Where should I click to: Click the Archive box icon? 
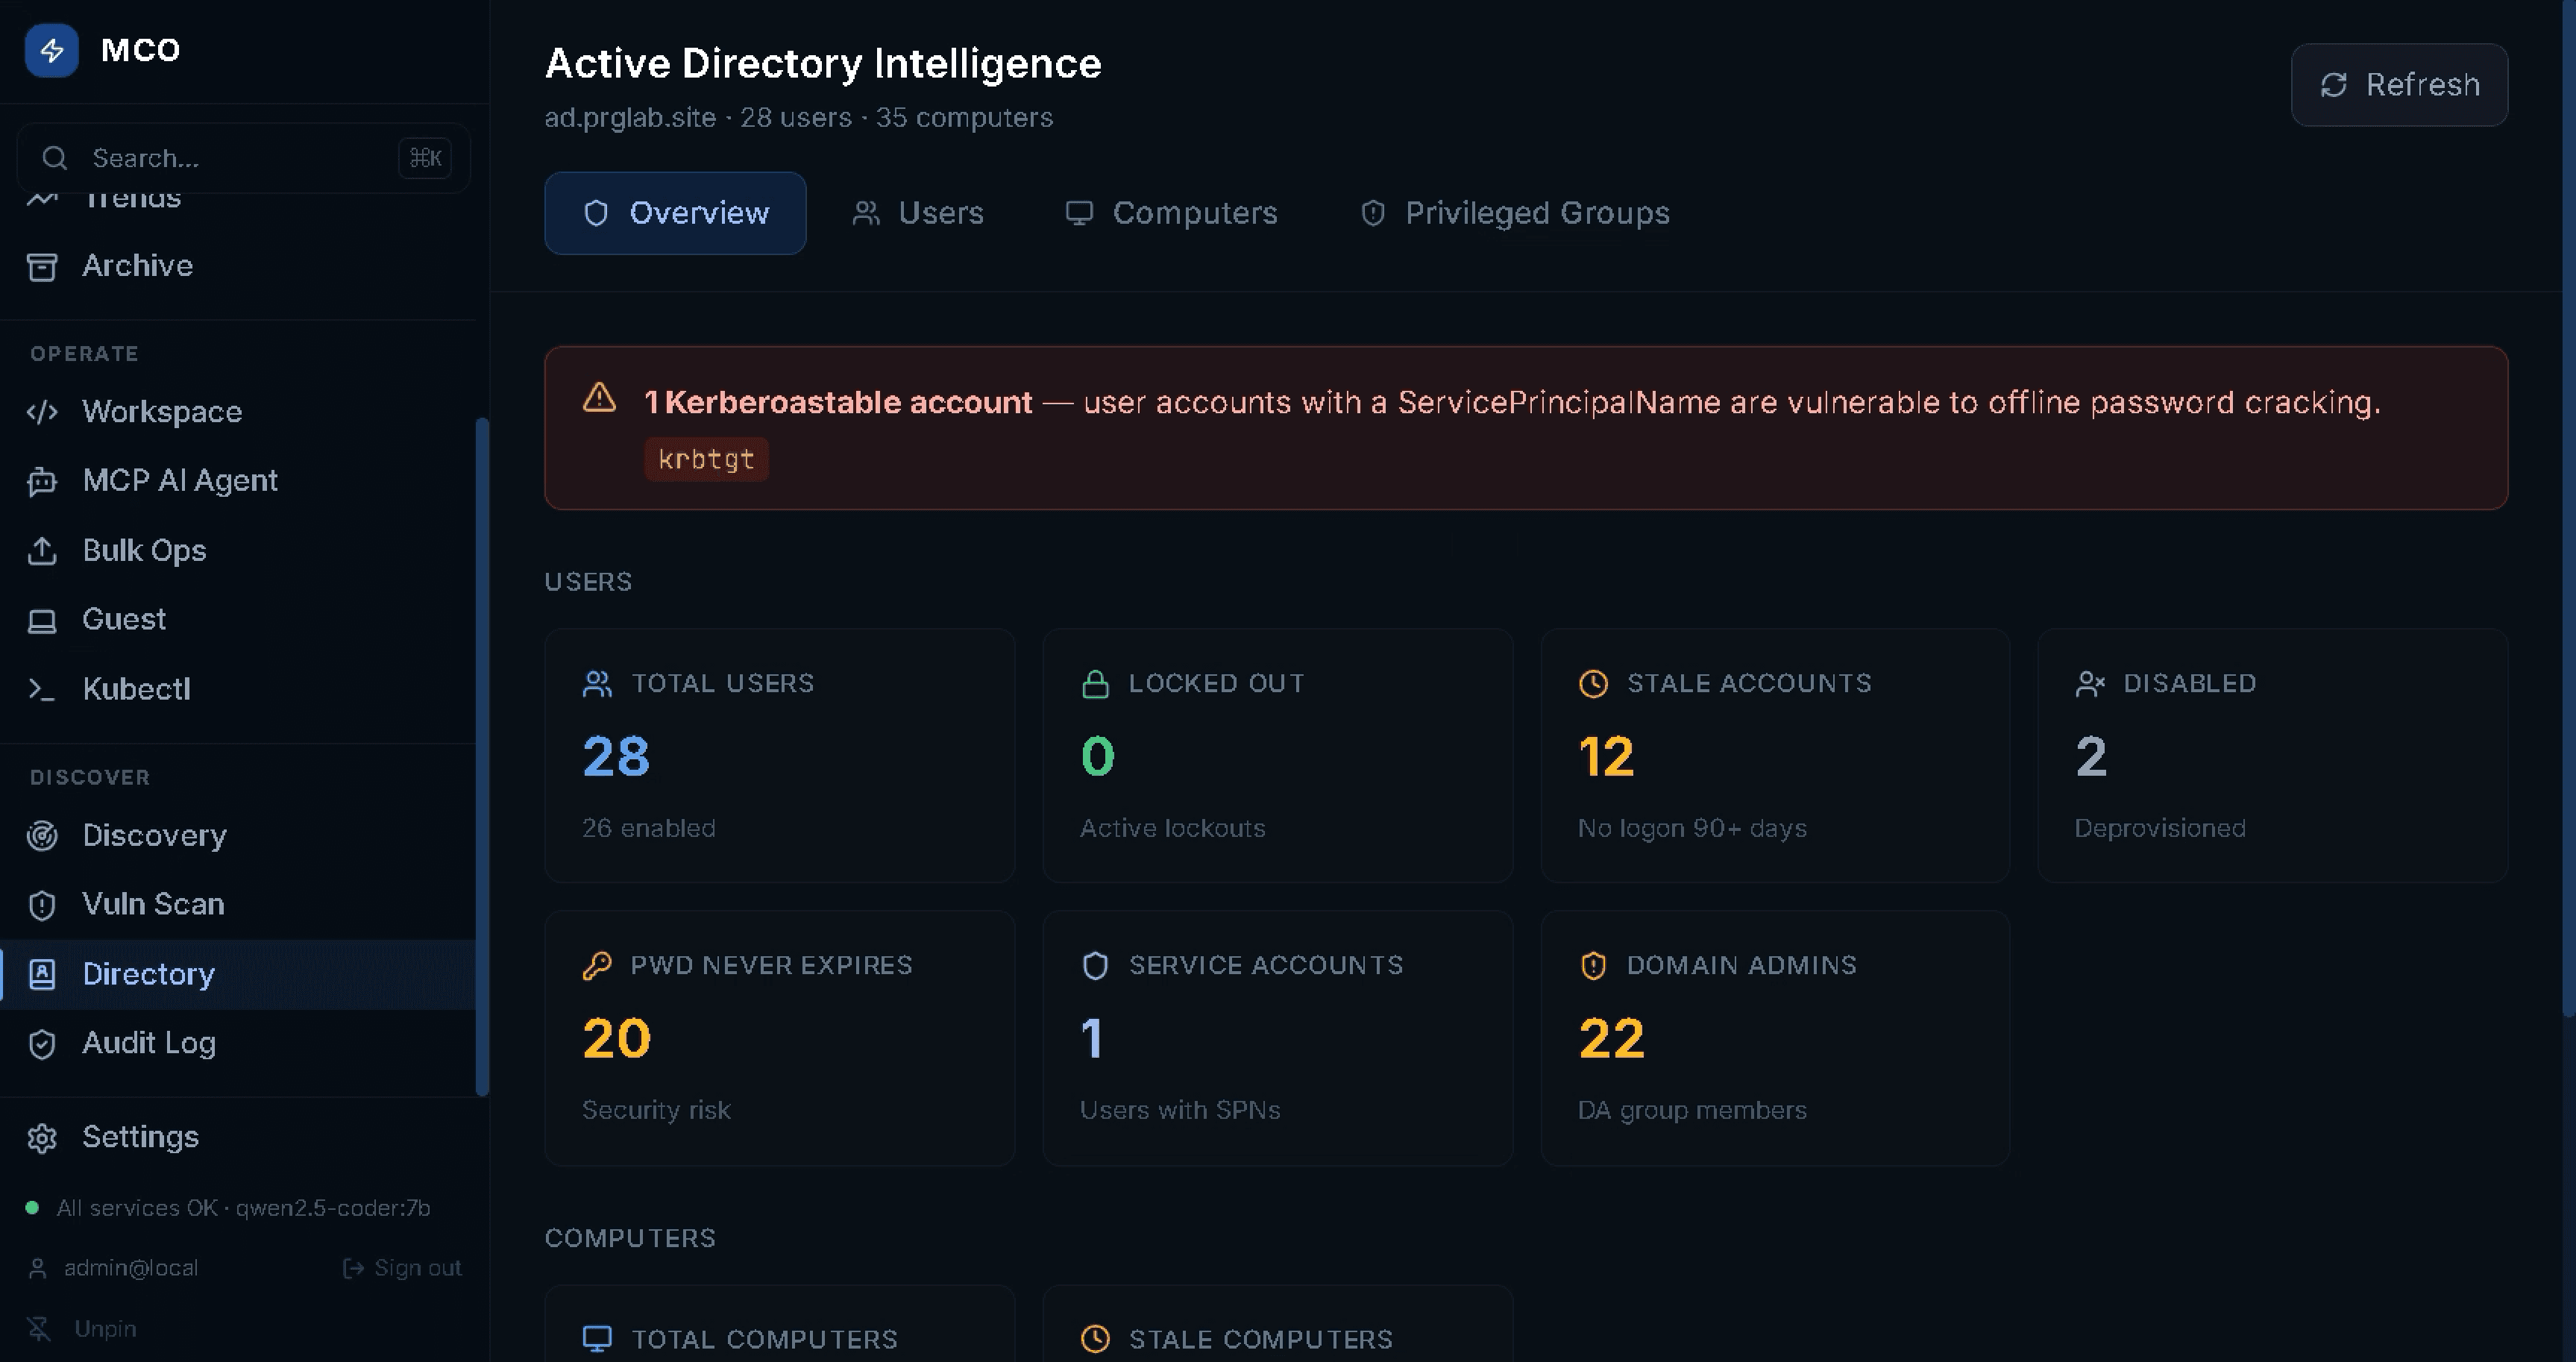(42, 267)
